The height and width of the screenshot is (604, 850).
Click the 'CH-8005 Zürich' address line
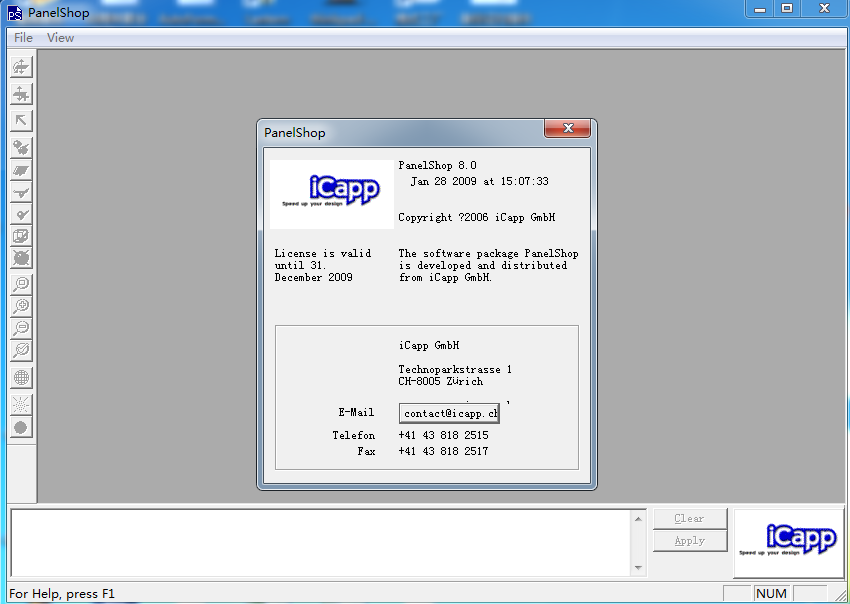[x=440, y=381]
